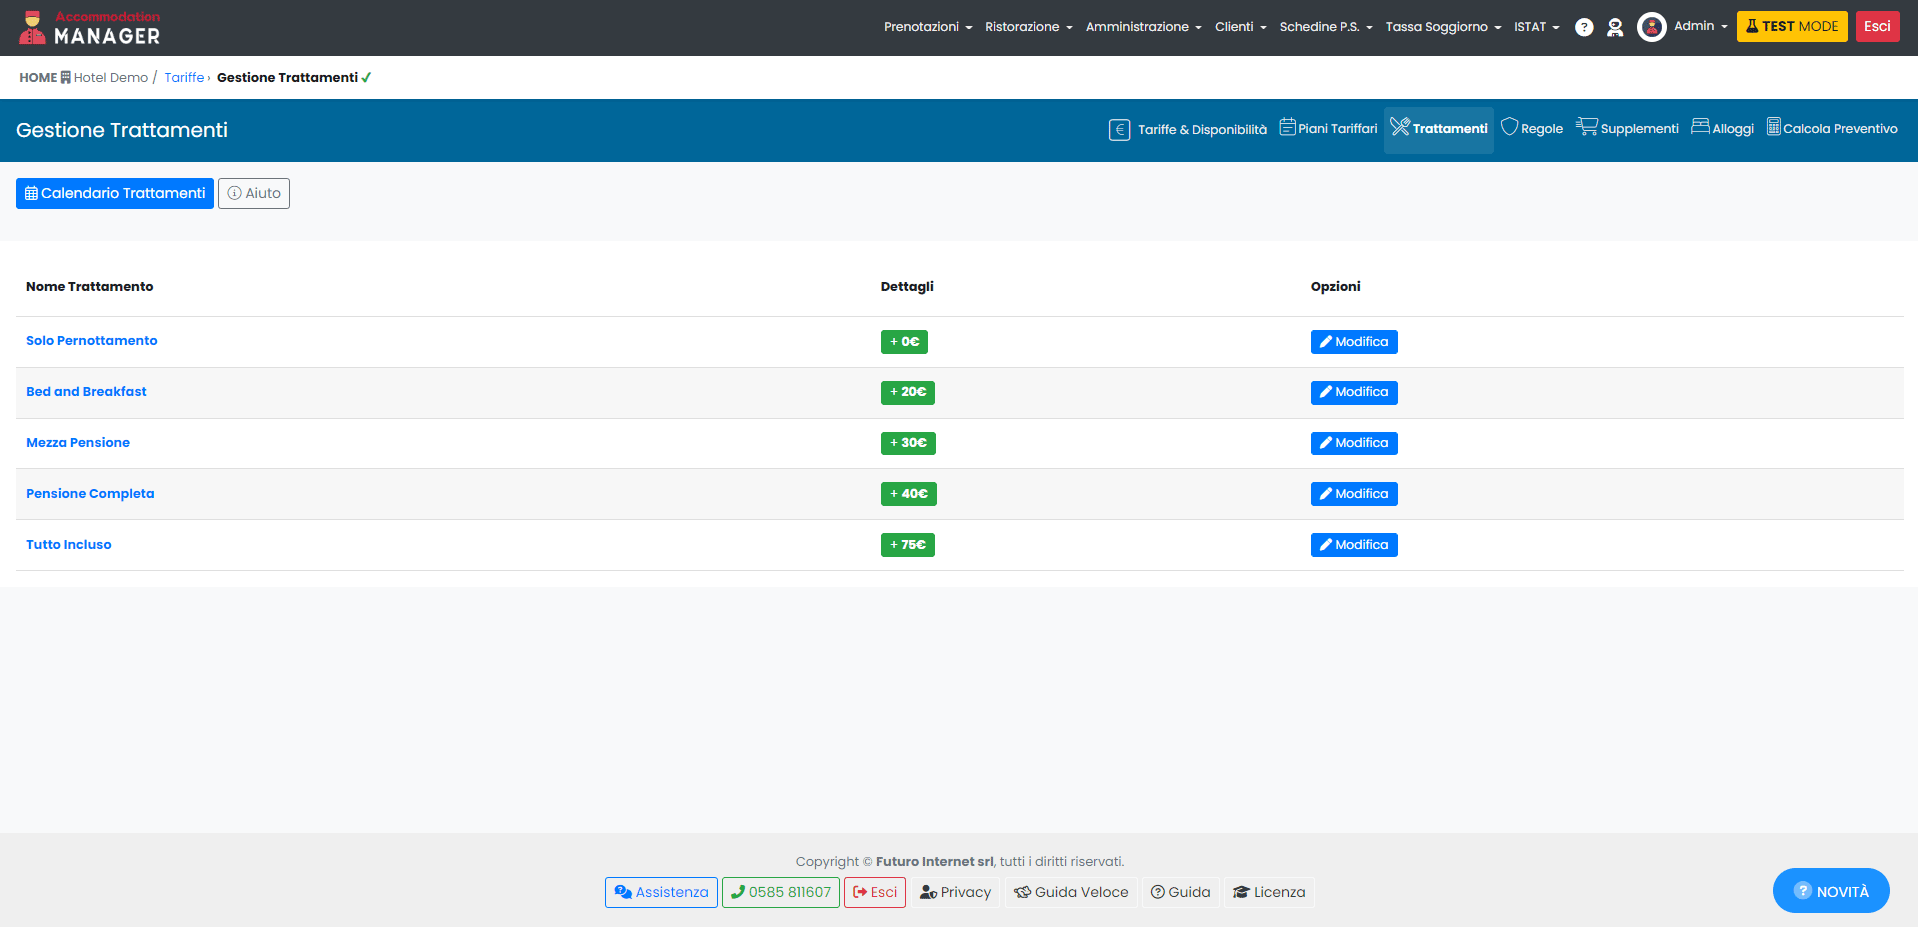Expand the Ristorazione dropdown menu
The height and width of the screenshot is (927, 1918).
tap(1028, 27)
